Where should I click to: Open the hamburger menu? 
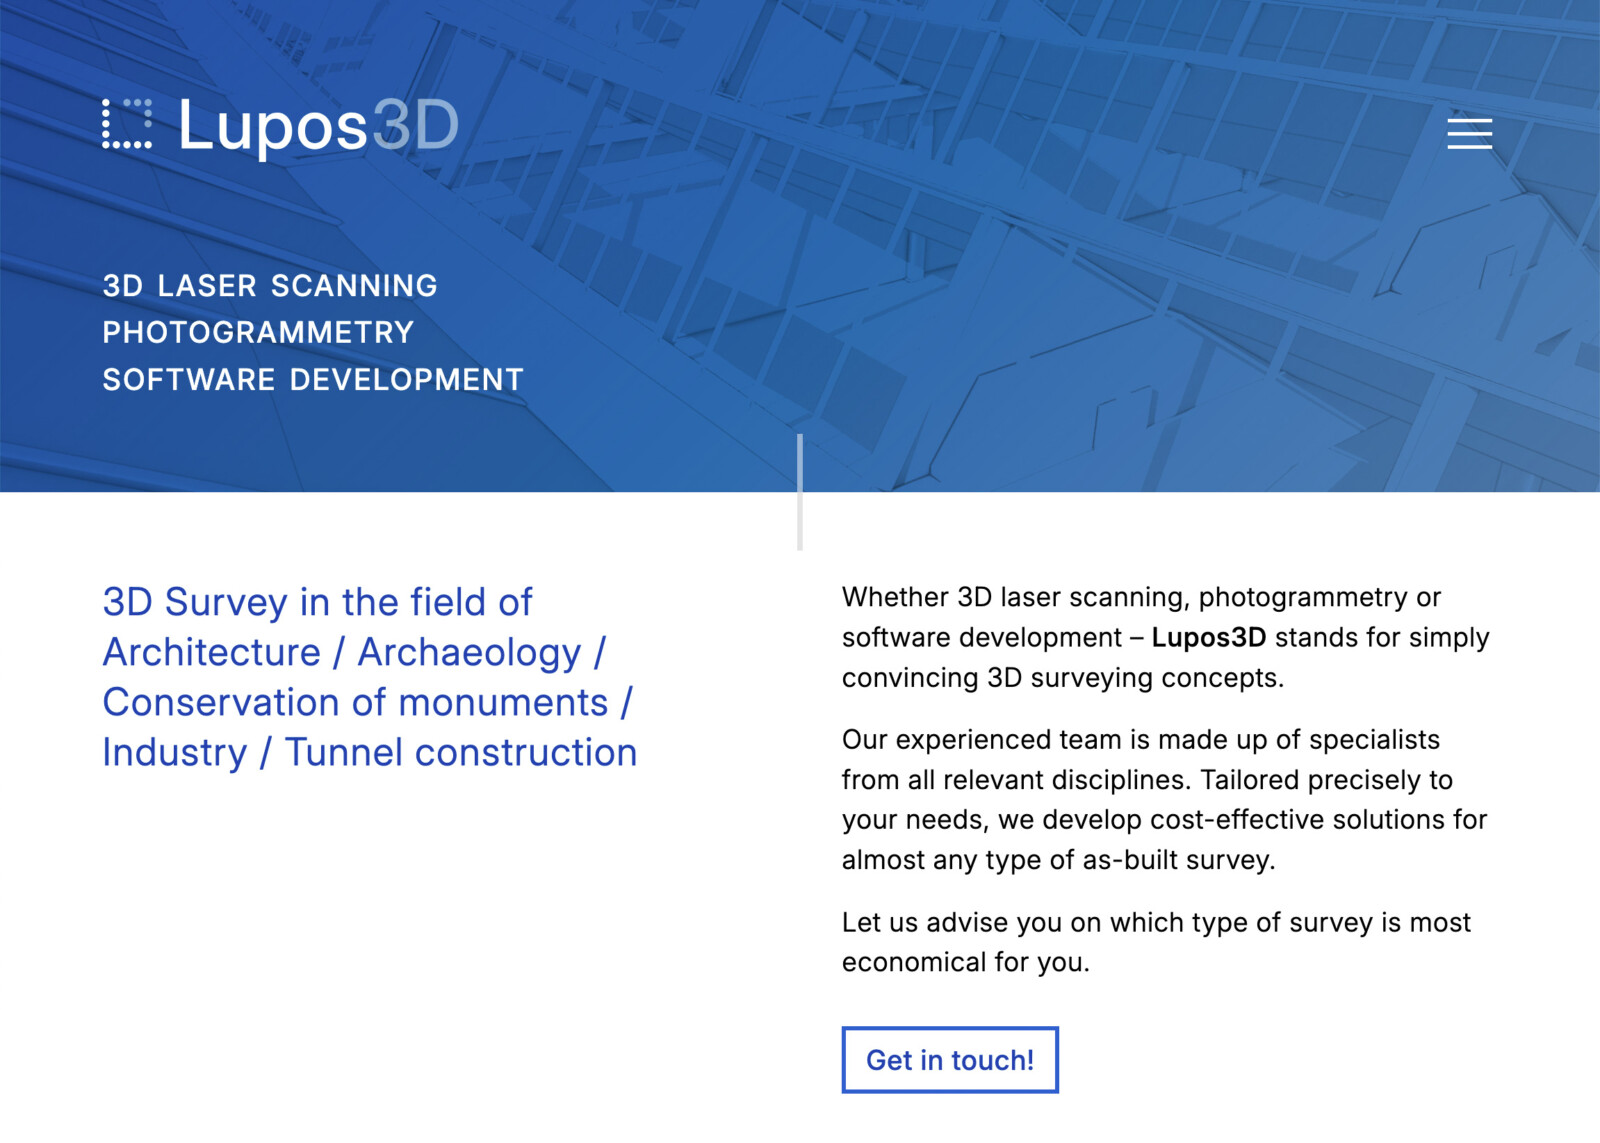1469,133
